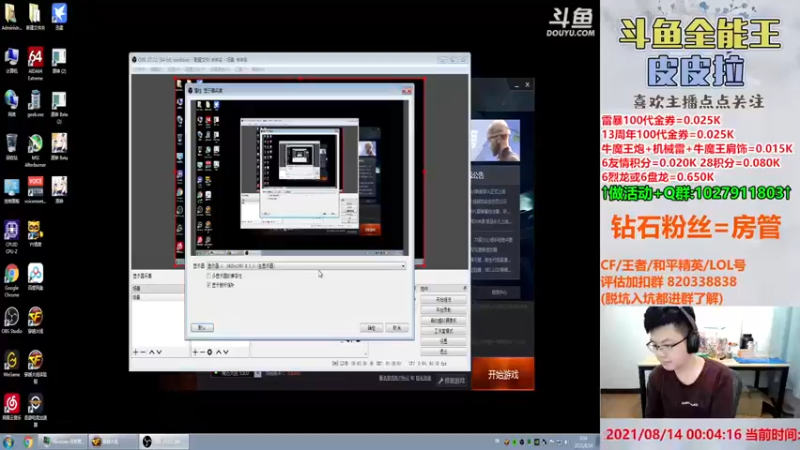Open the Recycle Bin on desktop
The width and height of the screenshot is (800, 450).
tap(11, 147)
